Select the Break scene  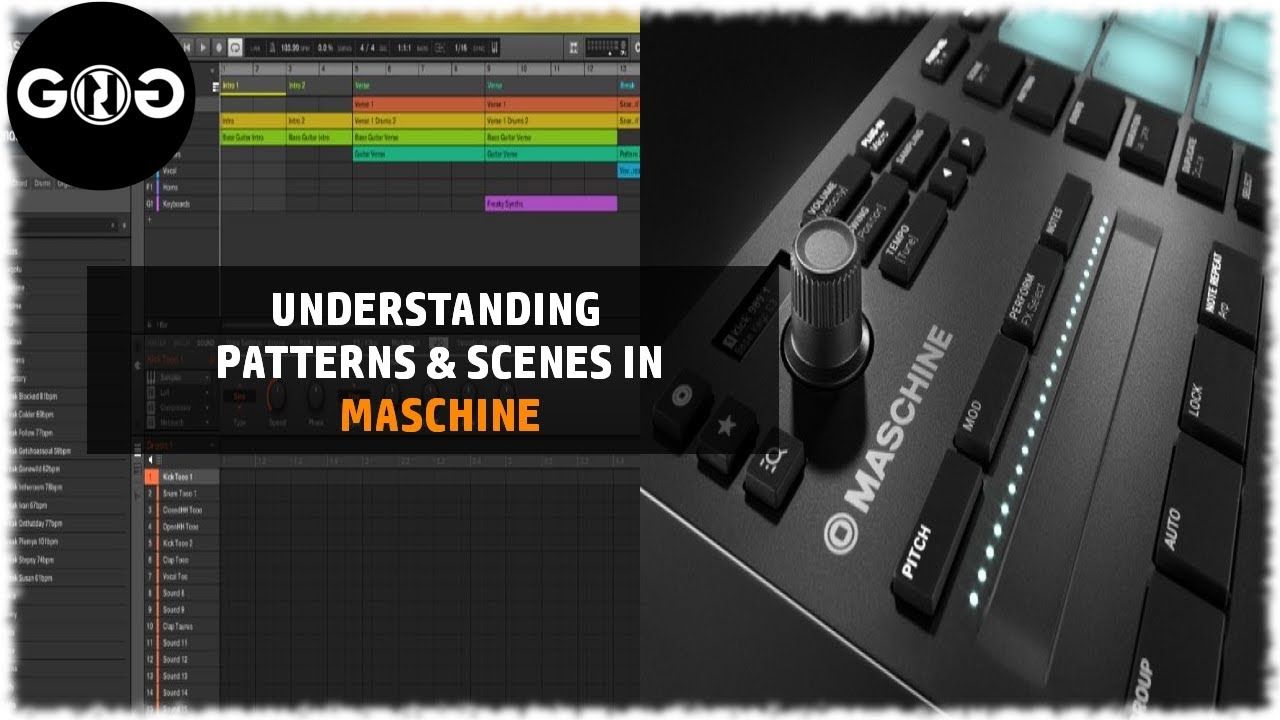629,86
